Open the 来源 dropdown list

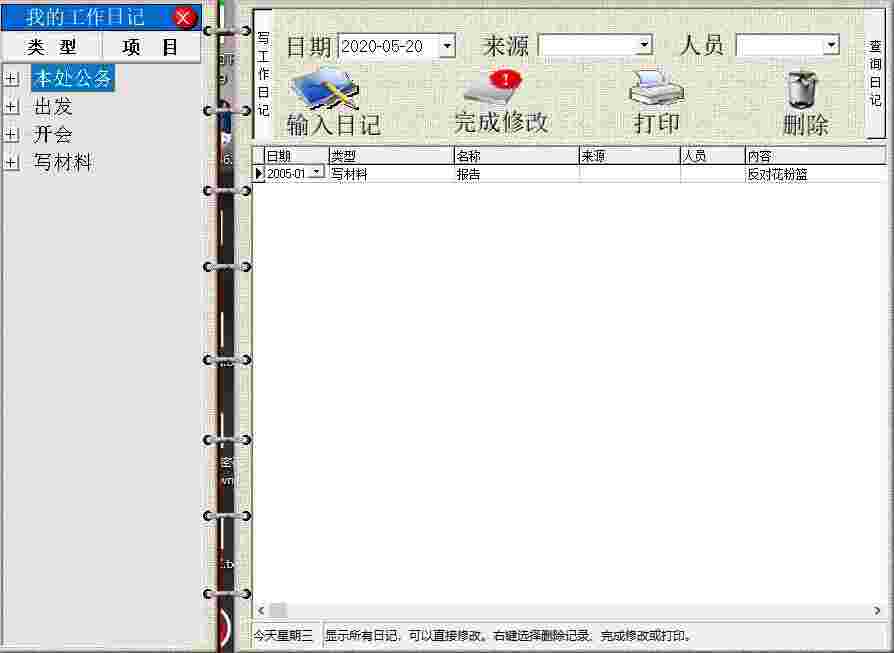pos(643,45)
